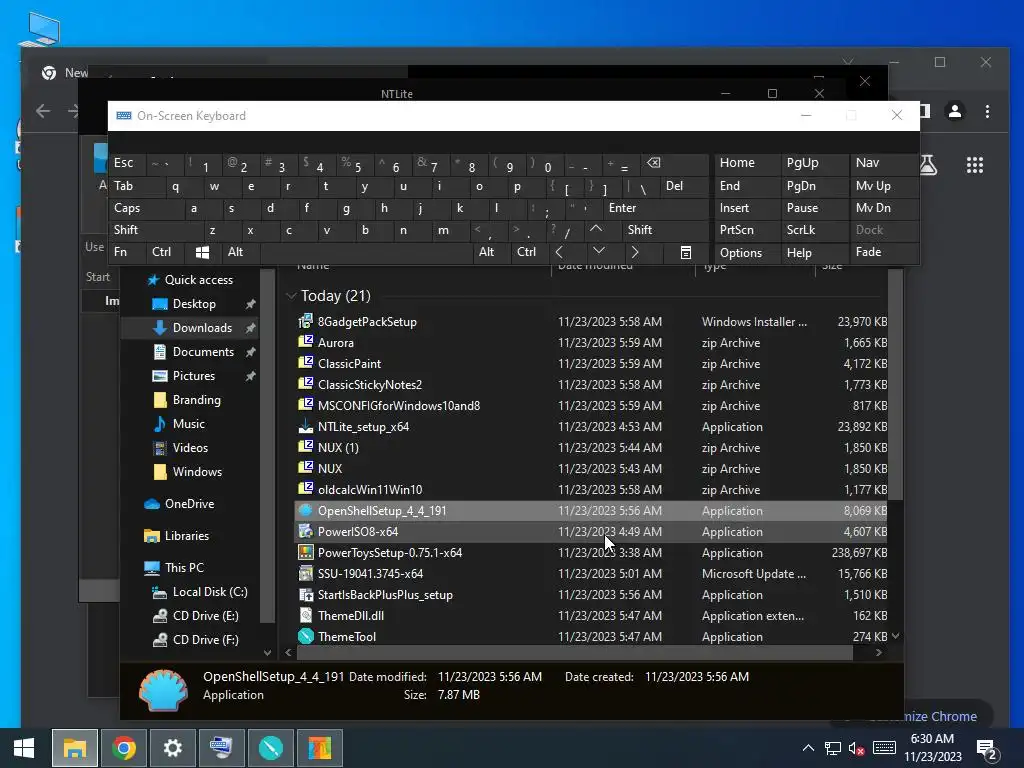
Task: Select the ThemeDll.dll file icon
Action: [305, 615]
